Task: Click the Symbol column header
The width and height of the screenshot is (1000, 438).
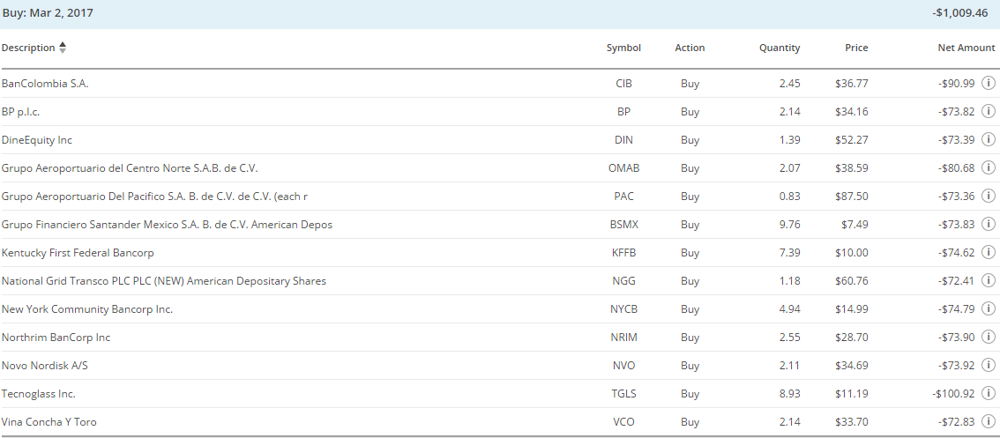Action: [623, 48]
